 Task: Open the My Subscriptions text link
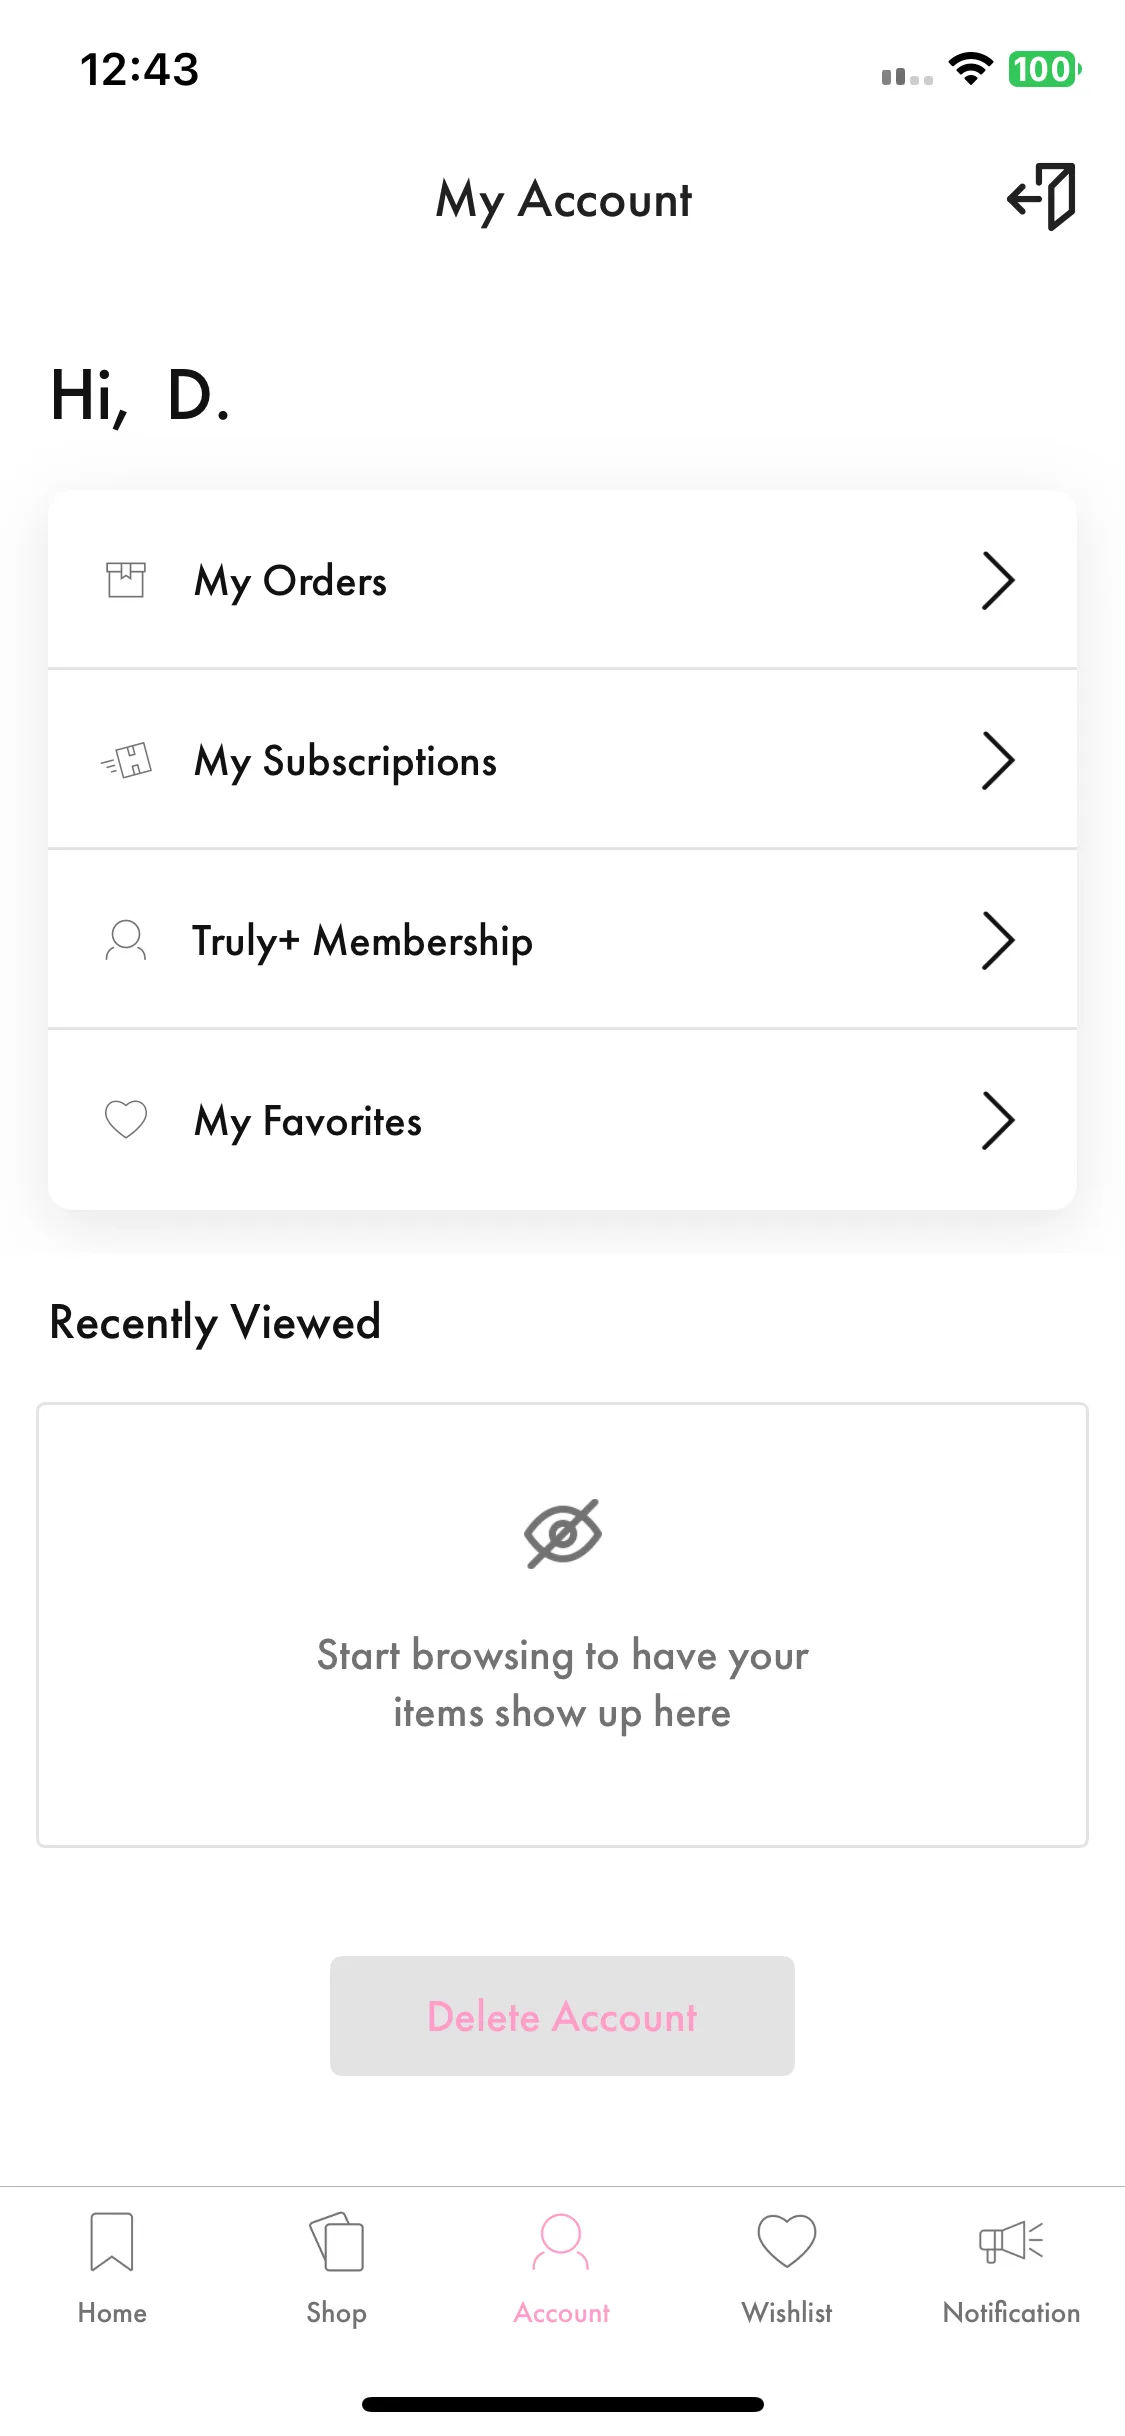tap(345, 762)
